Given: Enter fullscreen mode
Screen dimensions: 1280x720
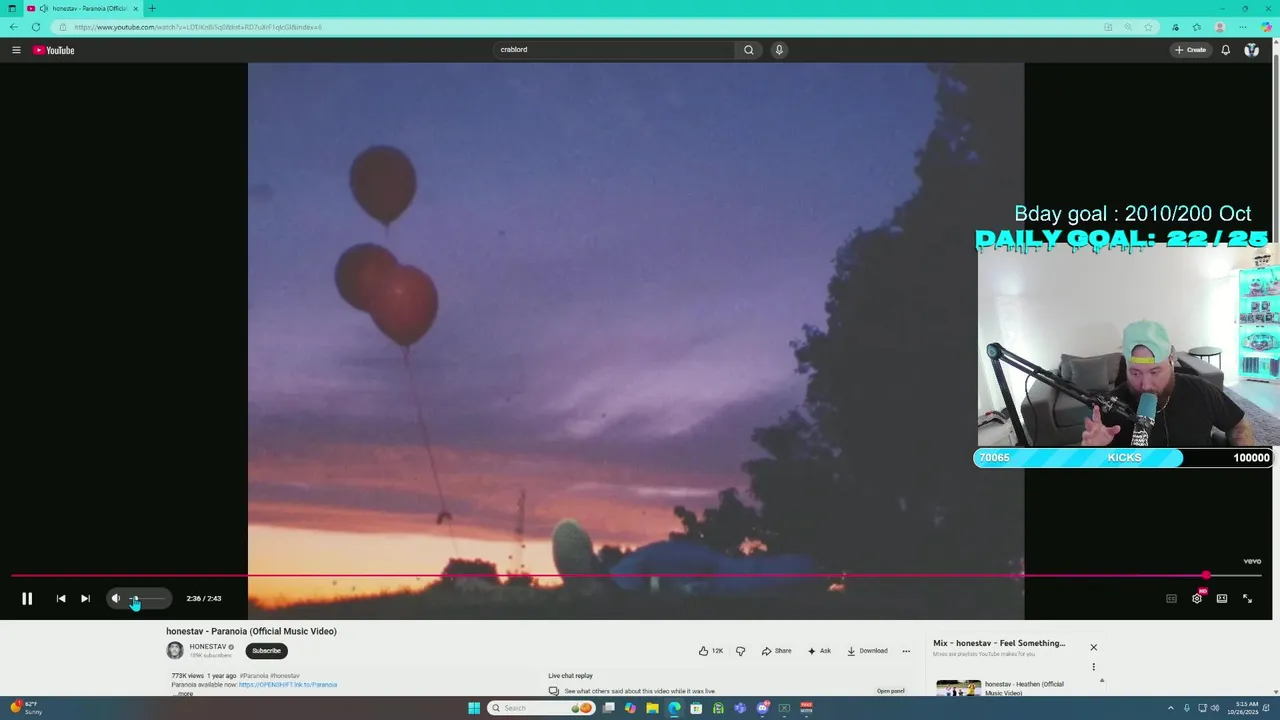Looking at the screenshot, I should coord(1247,598).
